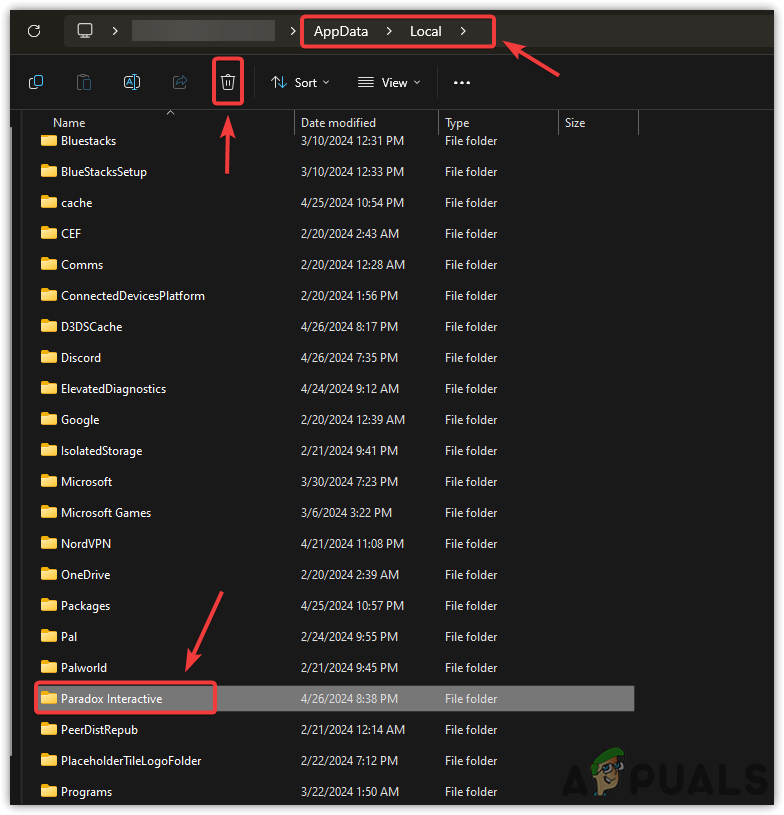Screen dimensions: 784x815
Task: Sort by the Date modified column header
Action: pos(338,123)
